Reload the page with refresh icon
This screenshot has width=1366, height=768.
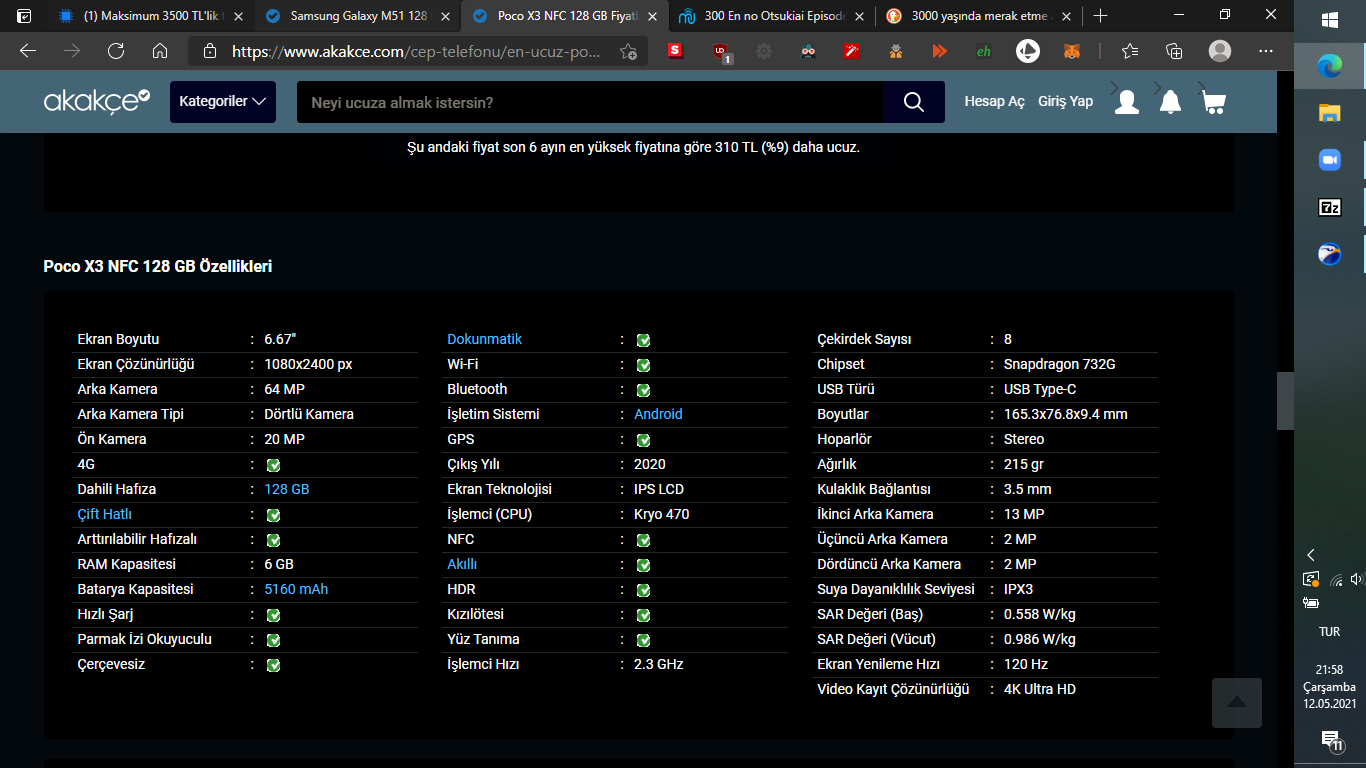pos(116,51)
